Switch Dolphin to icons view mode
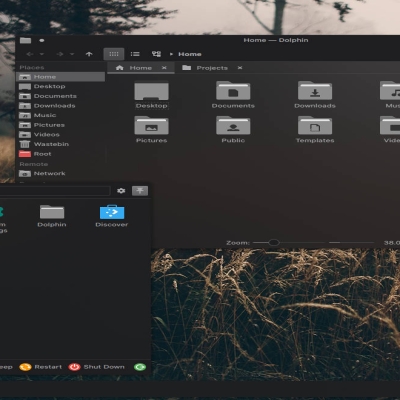The width and height of the screenshot is (400, 400). point(114,54)
